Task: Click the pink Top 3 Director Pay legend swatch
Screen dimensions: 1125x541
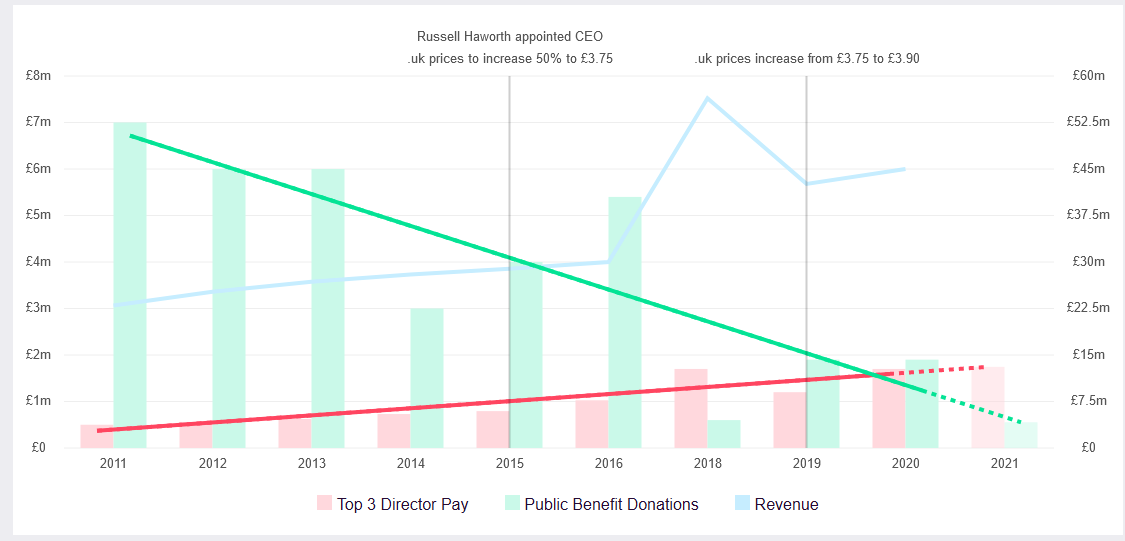Action: (325, 504)
